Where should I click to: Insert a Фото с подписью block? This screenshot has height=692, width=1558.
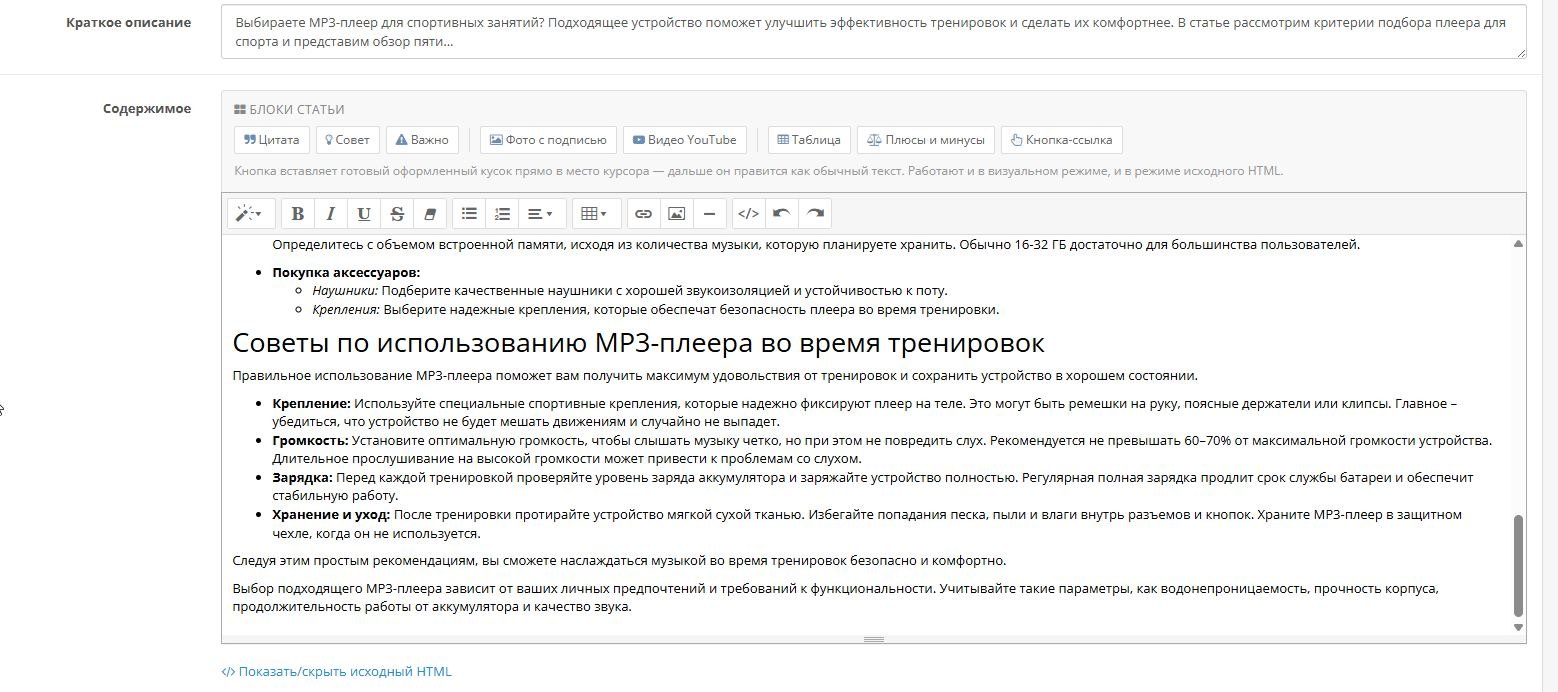click(x=548, y=140)
